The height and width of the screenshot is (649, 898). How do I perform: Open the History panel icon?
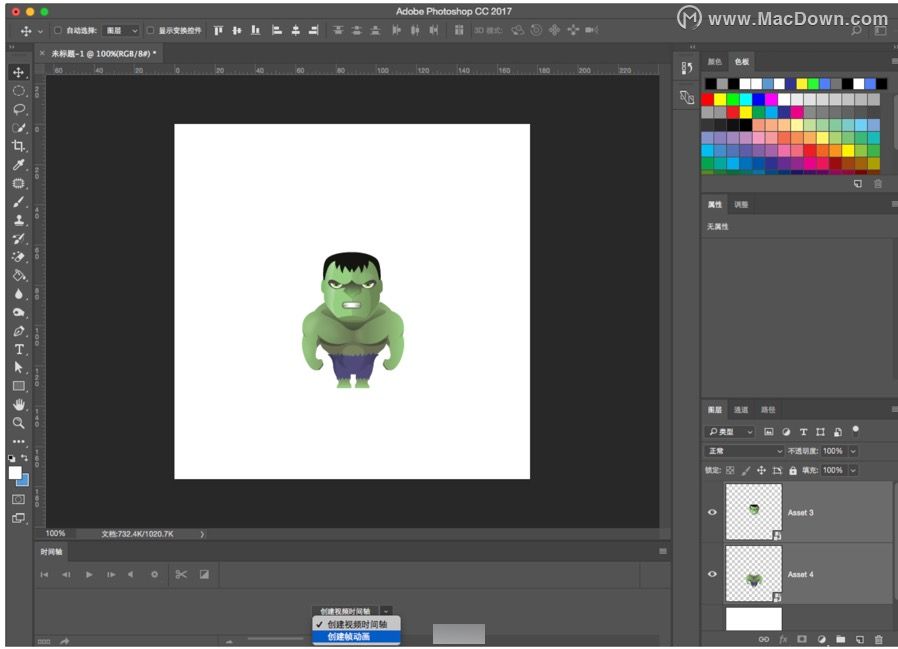(x=687, y=69)
